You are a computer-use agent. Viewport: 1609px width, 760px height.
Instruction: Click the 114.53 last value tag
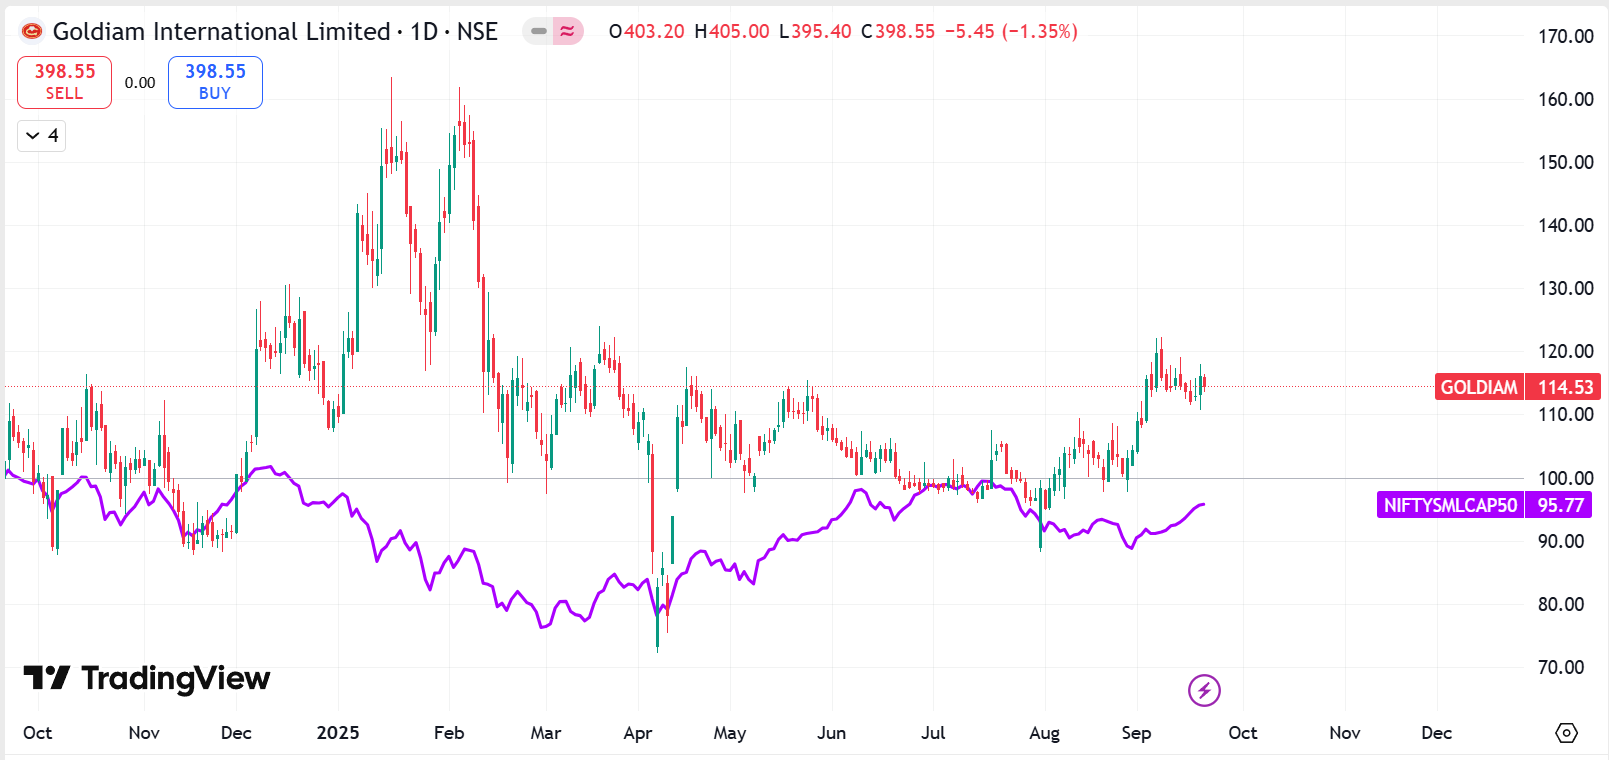1565,387
